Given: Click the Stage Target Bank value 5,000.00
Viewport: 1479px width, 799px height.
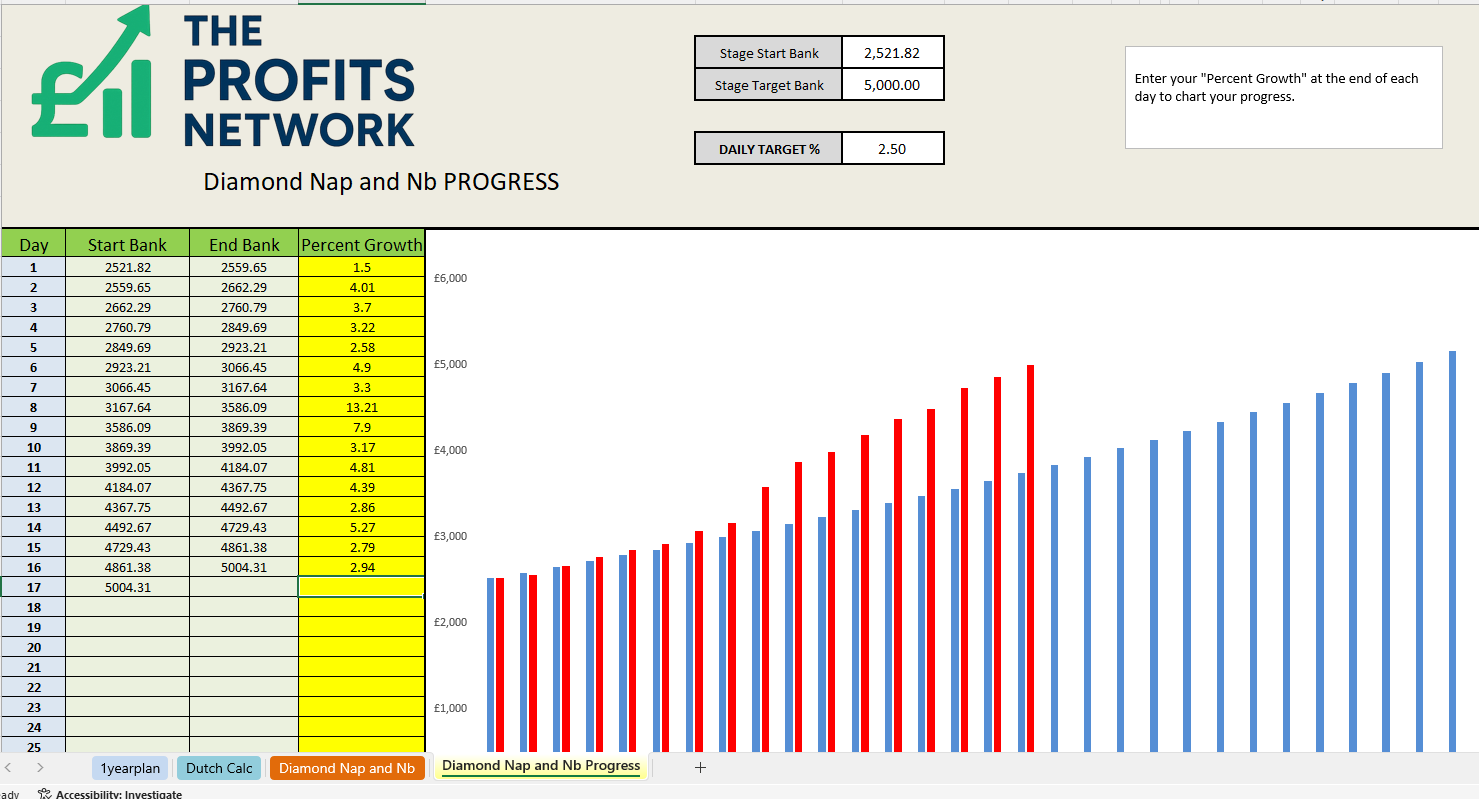Looking at the screenshot, I should [x=892, y=85].
